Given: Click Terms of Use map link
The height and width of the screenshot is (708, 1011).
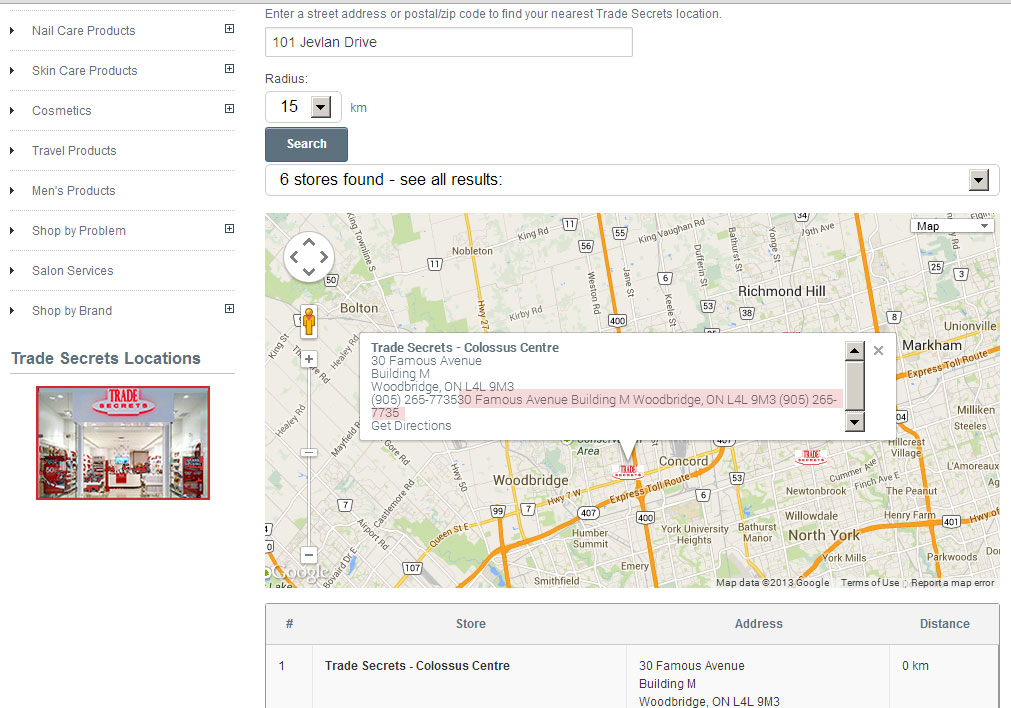Looking at the screenshot, I should click(x=870, y=583).
